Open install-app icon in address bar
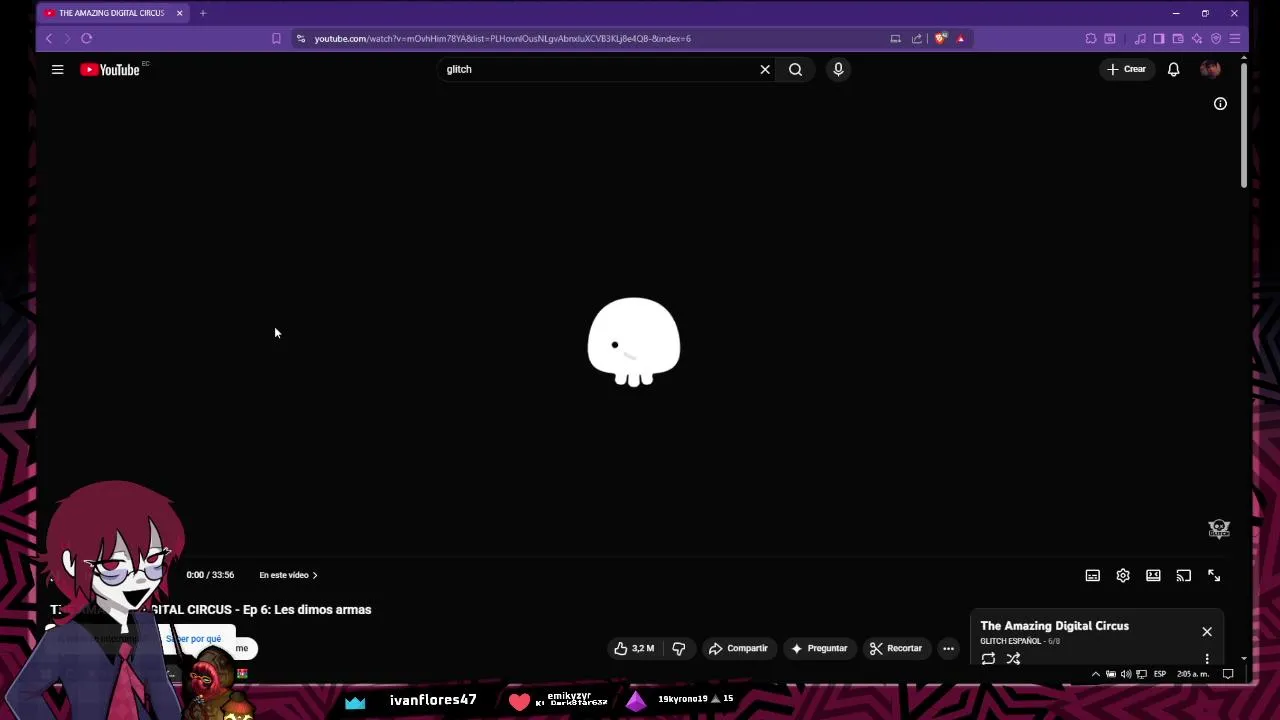This screenshot has width=1280, height=720. coord(895,38)
